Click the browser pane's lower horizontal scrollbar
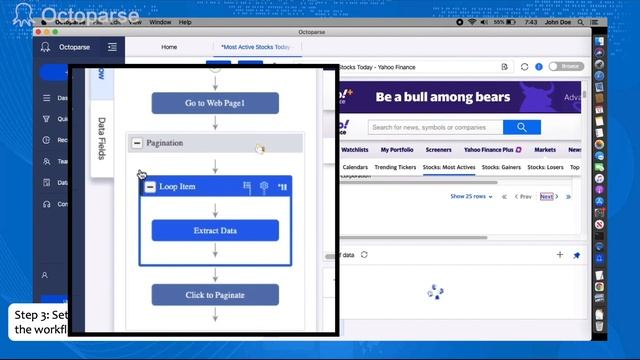This screenshot has width=640, height=360. (413, 237)
